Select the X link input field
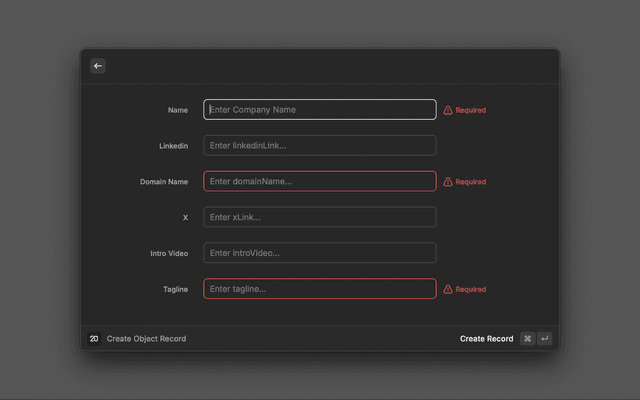Image resolution: width=640 pixels, height=400 pixels. (x=320, y=217)
